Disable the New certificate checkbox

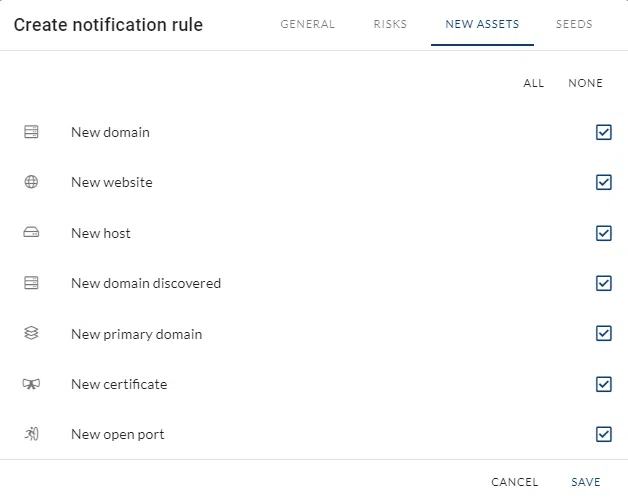[x=603, y=384]
